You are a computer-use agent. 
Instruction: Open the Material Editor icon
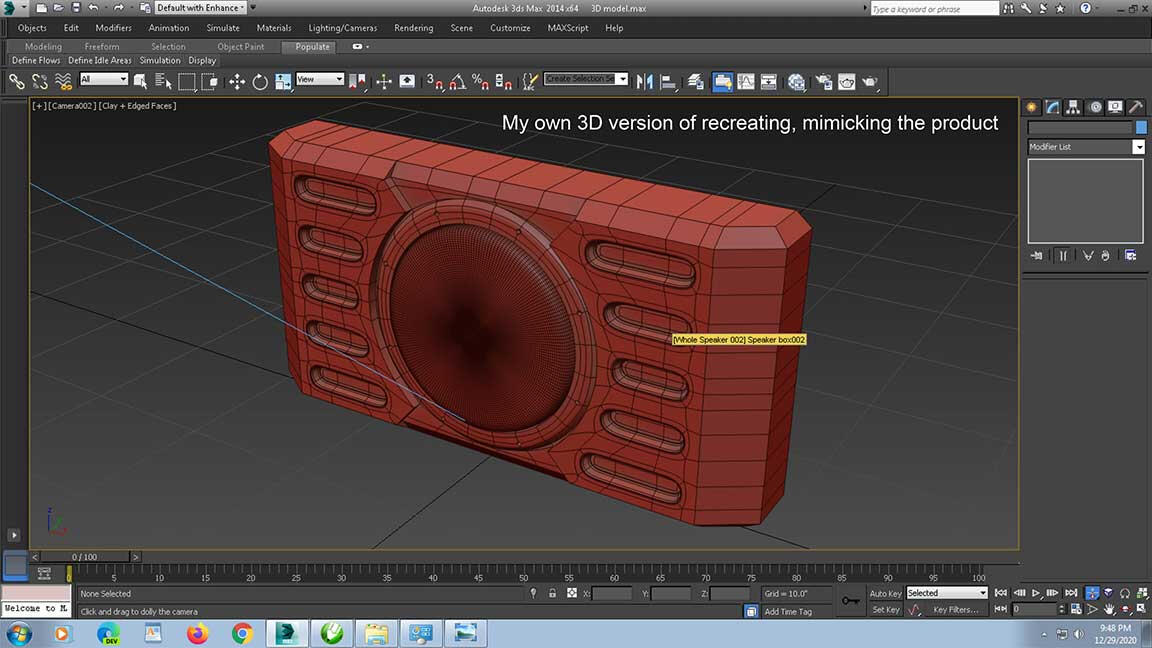(797, 81)
